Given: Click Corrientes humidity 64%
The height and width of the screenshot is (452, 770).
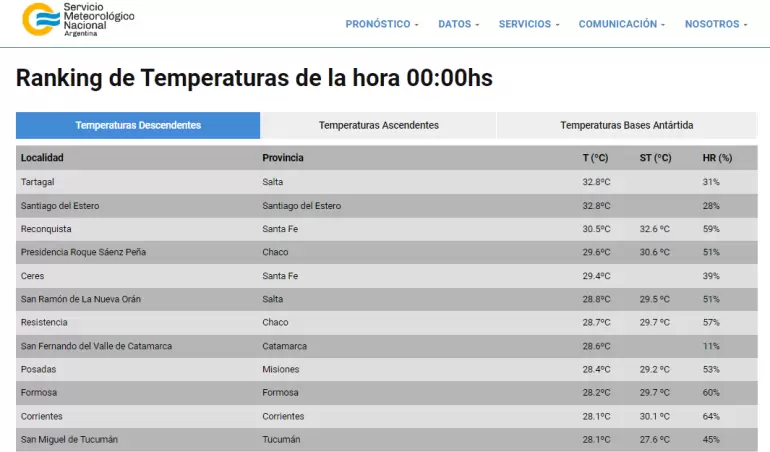Looking at the screenshot, I should tap(711, 416).
